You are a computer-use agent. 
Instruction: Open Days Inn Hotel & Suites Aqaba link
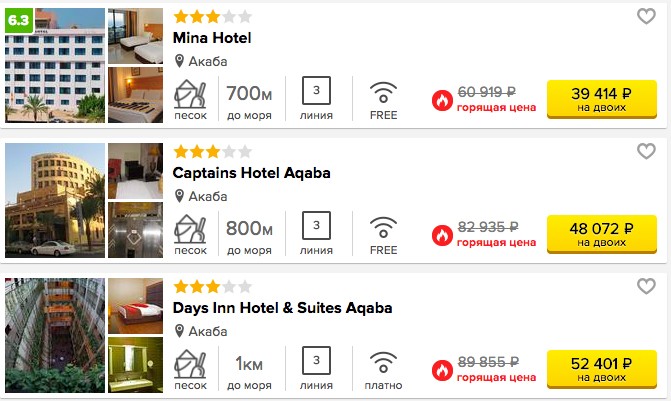point(282,308)
